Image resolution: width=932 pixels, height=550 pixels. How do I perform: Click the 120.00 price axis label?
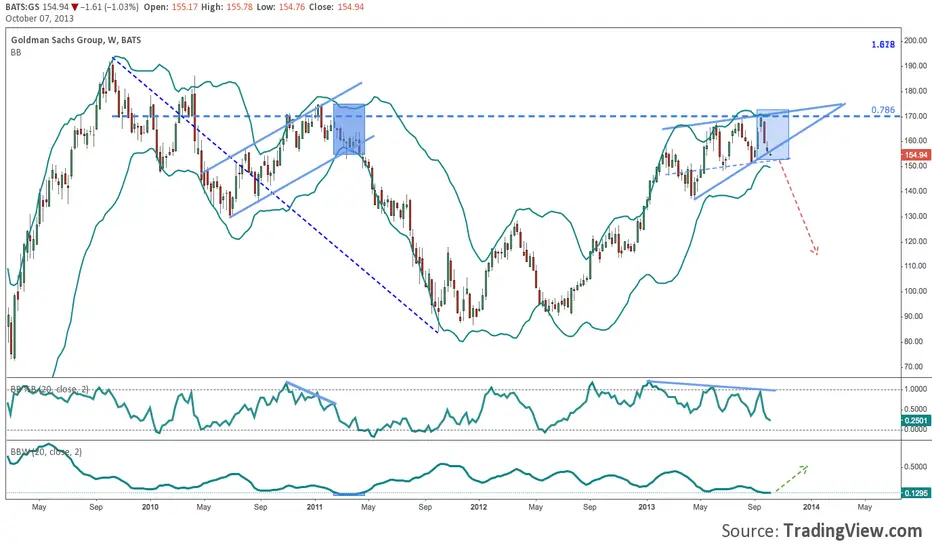click(x=915, y=241)
